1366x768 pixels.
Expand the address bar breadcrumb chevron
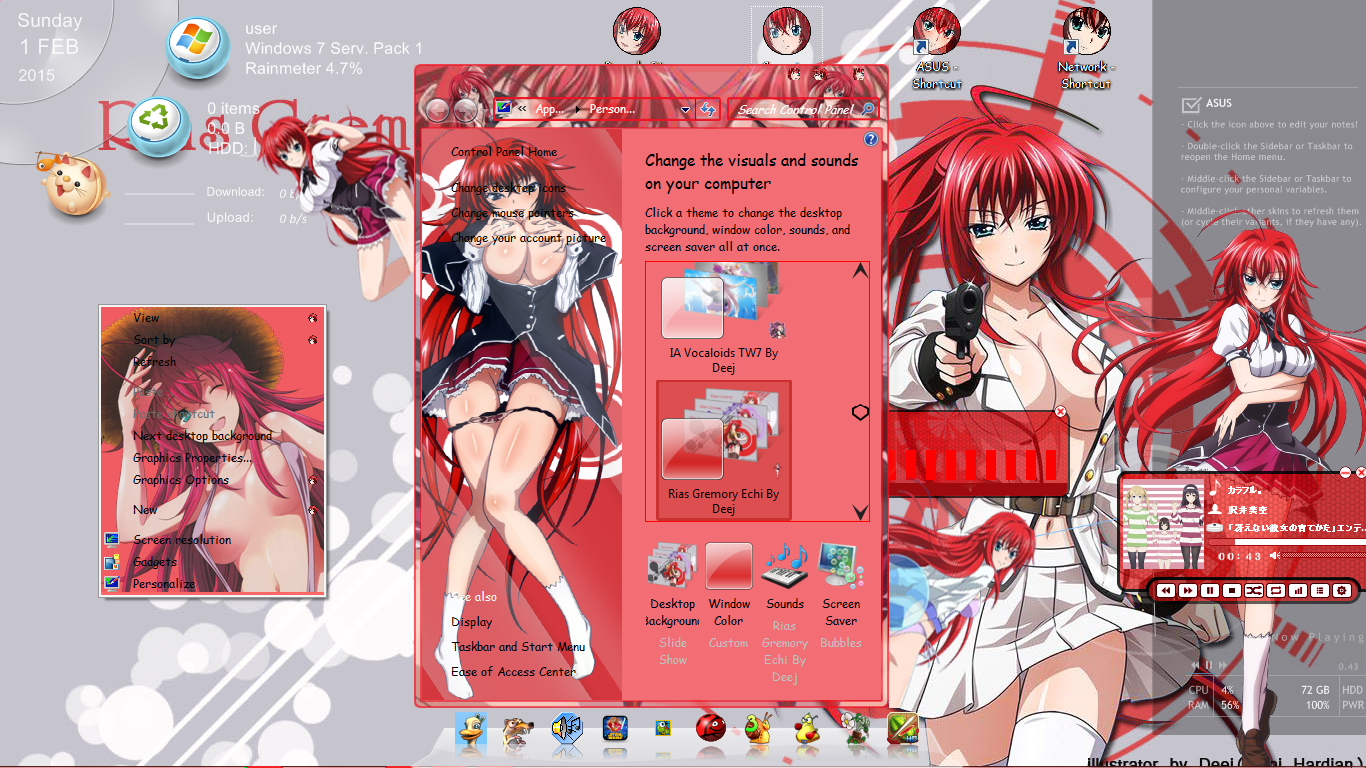click(522, 110)
